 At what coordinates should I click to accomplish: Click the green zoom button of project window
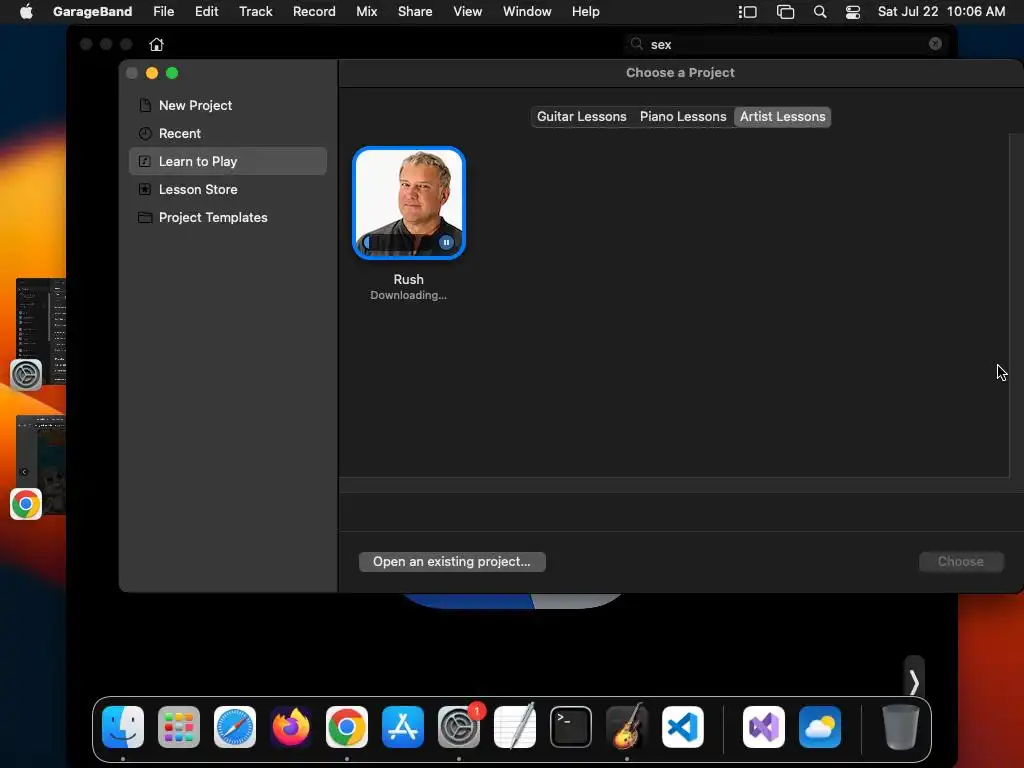point(172,73)
